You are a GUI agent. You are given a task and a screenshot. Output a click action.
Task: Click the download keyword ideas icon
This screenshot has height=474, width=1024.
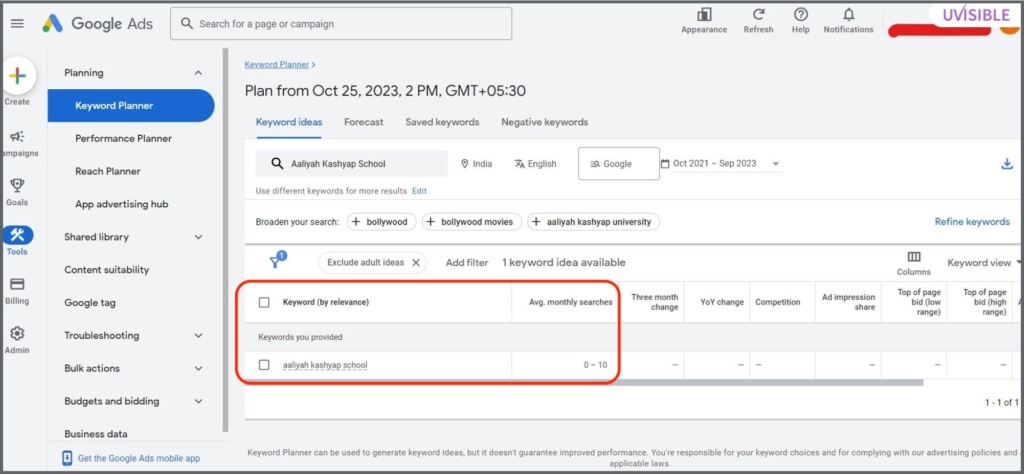point(1006,164)
